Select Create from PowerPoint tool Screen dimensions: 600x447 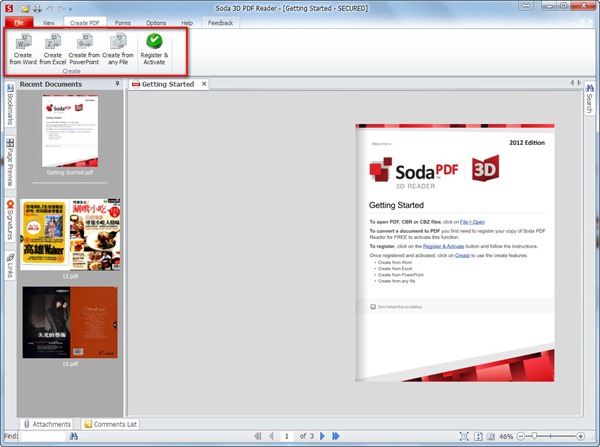point(91,48)
